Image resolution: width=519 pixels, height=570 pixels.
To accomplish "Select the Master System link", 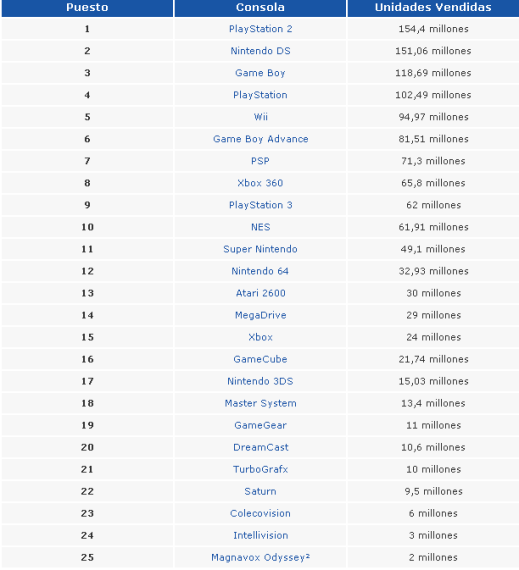I will click(261, 404).
